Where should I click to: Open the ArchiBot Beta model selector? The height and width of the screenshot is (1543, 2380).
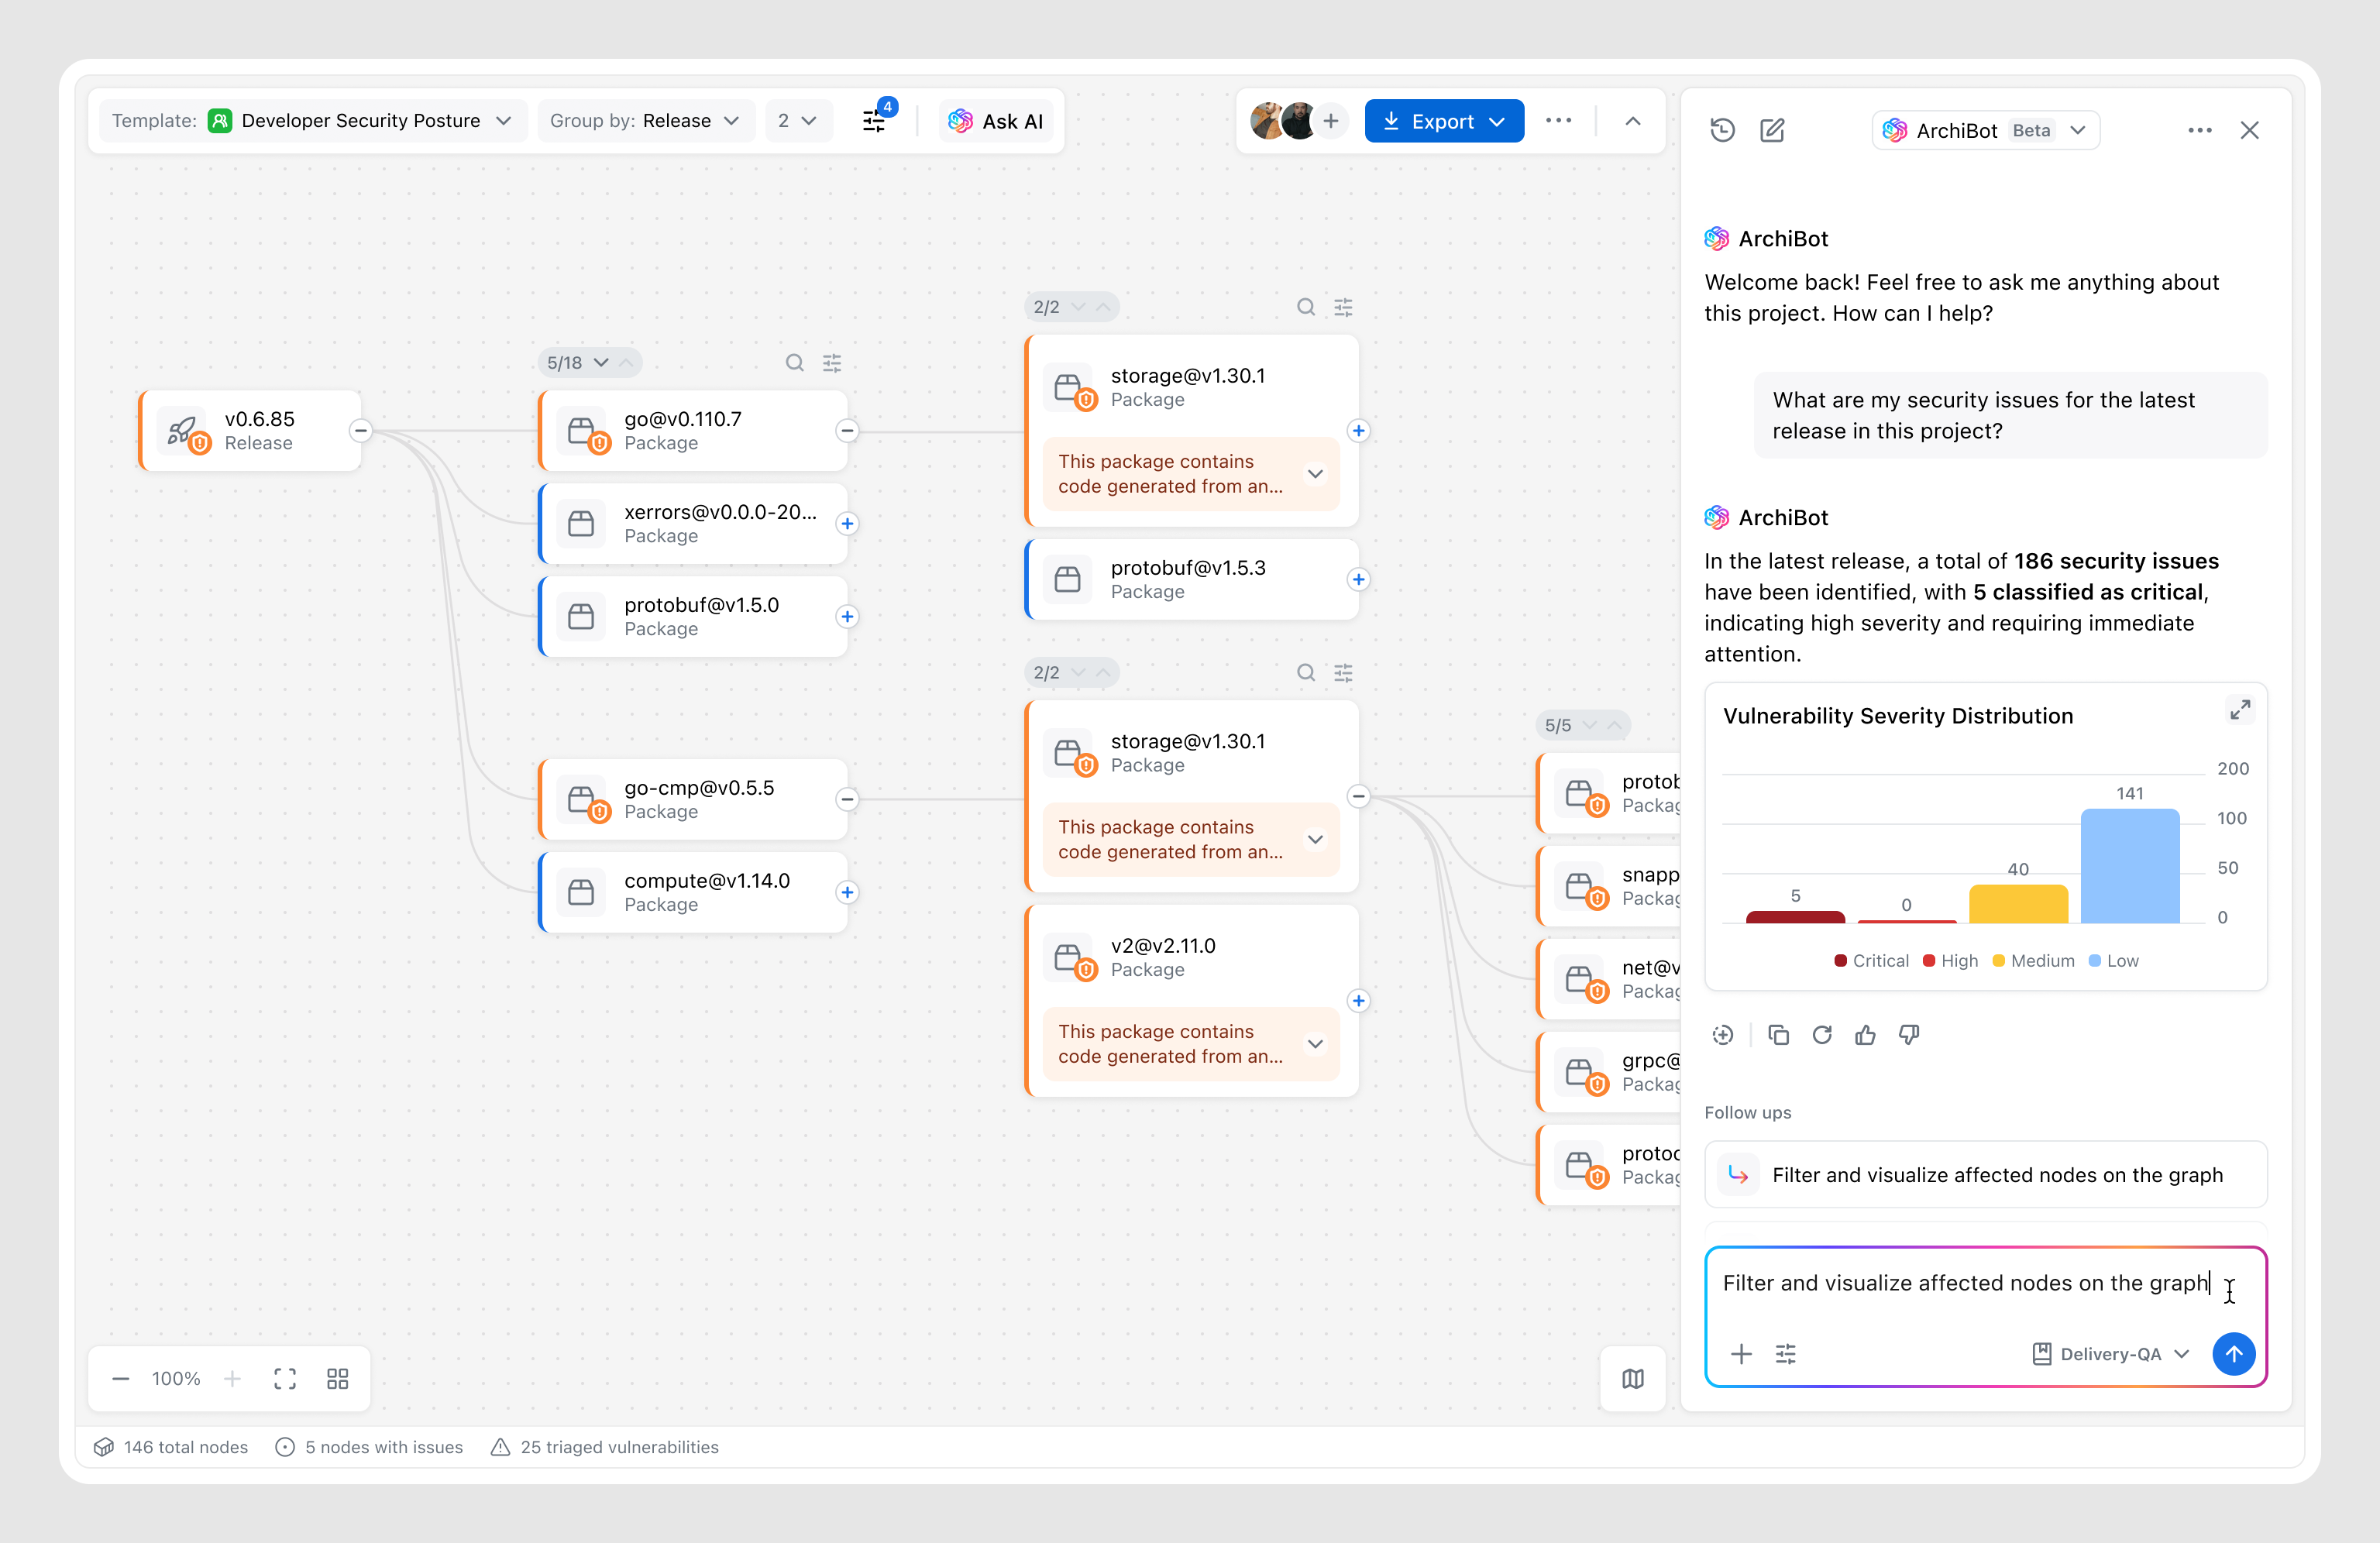pos(1985,130)
